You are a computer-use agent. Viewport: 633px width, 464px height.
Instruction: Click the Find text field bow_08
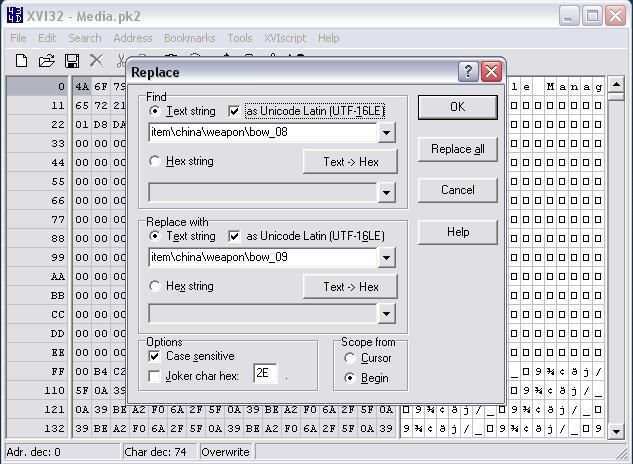[263, 132]
